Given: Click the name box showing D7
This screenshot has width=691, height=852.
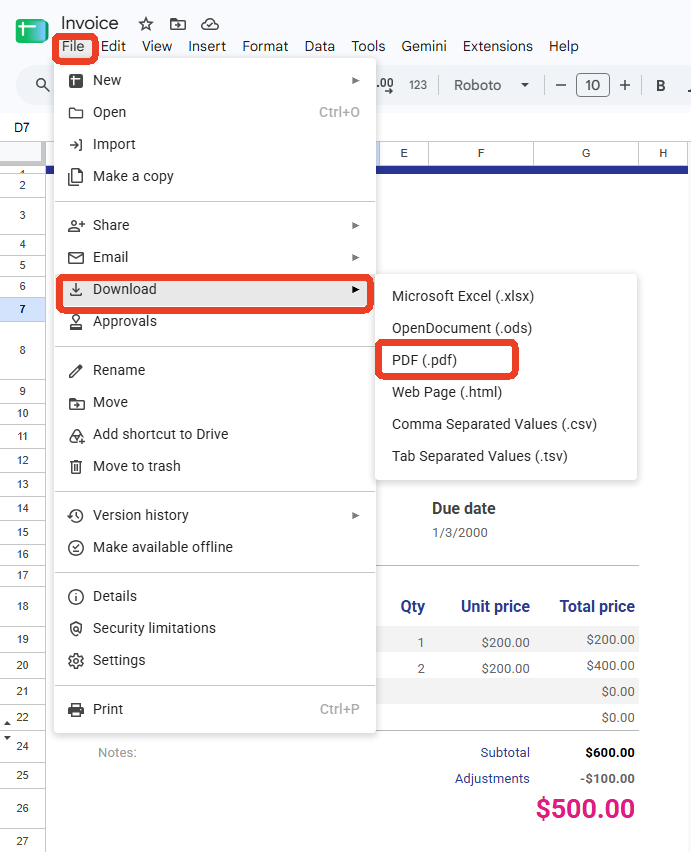Looking at the screenshot, I should (x=22, y=128).
